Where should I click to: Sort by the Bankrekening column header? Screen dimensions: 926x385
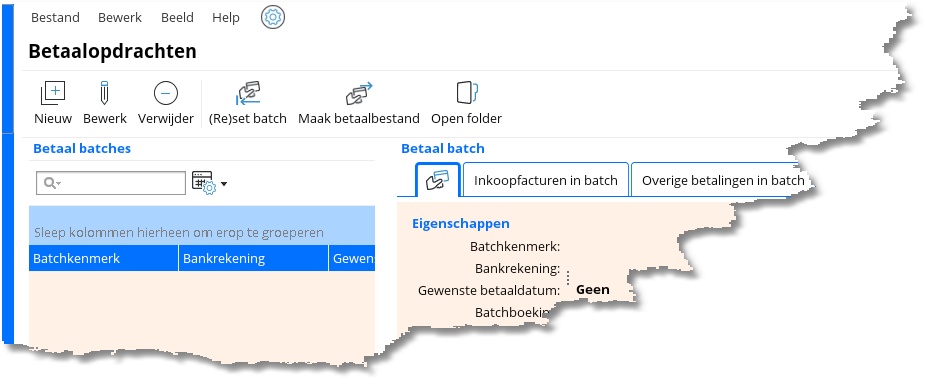(x=253, y=258)
